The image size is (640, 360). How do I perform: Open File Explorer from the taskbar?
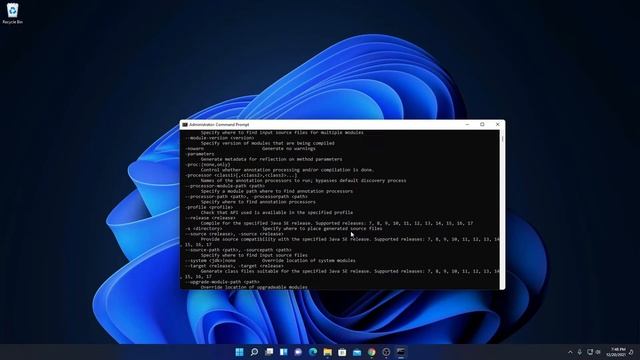[x=328, y=352]
